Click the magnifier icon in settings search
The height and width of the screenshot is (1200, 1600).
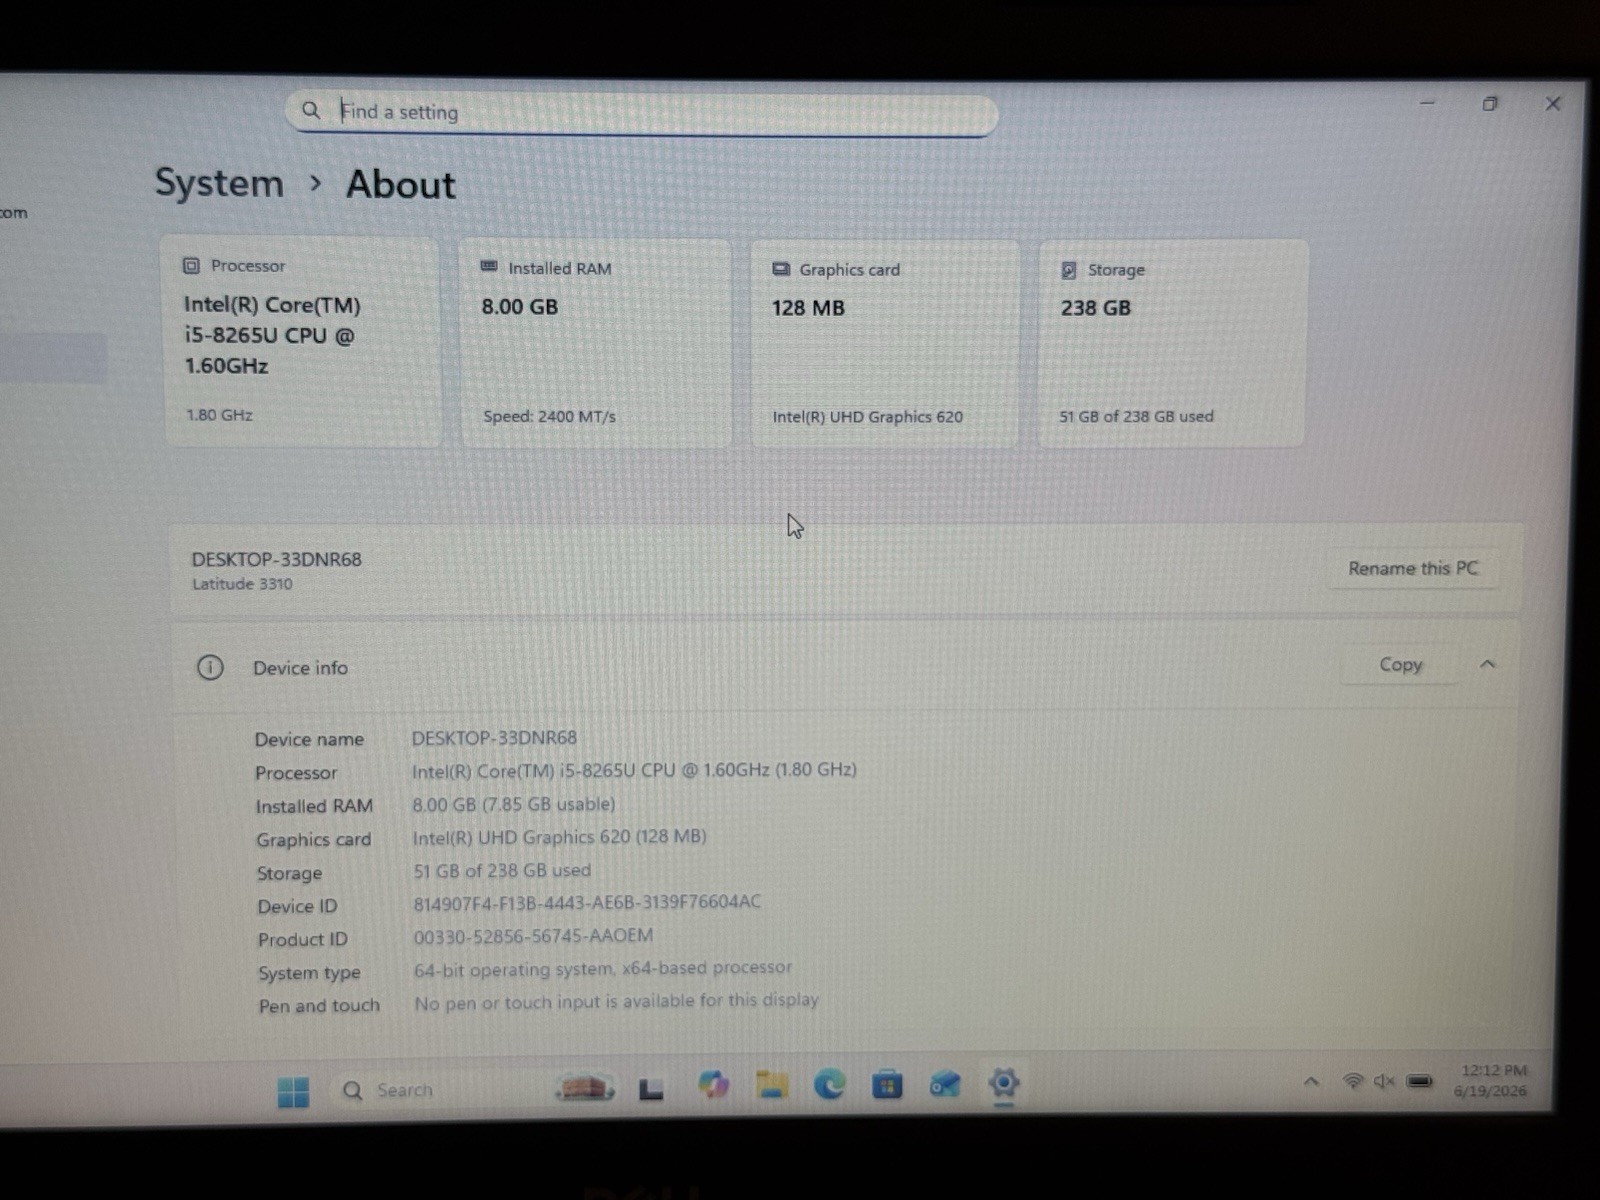(x=311, y=110)
